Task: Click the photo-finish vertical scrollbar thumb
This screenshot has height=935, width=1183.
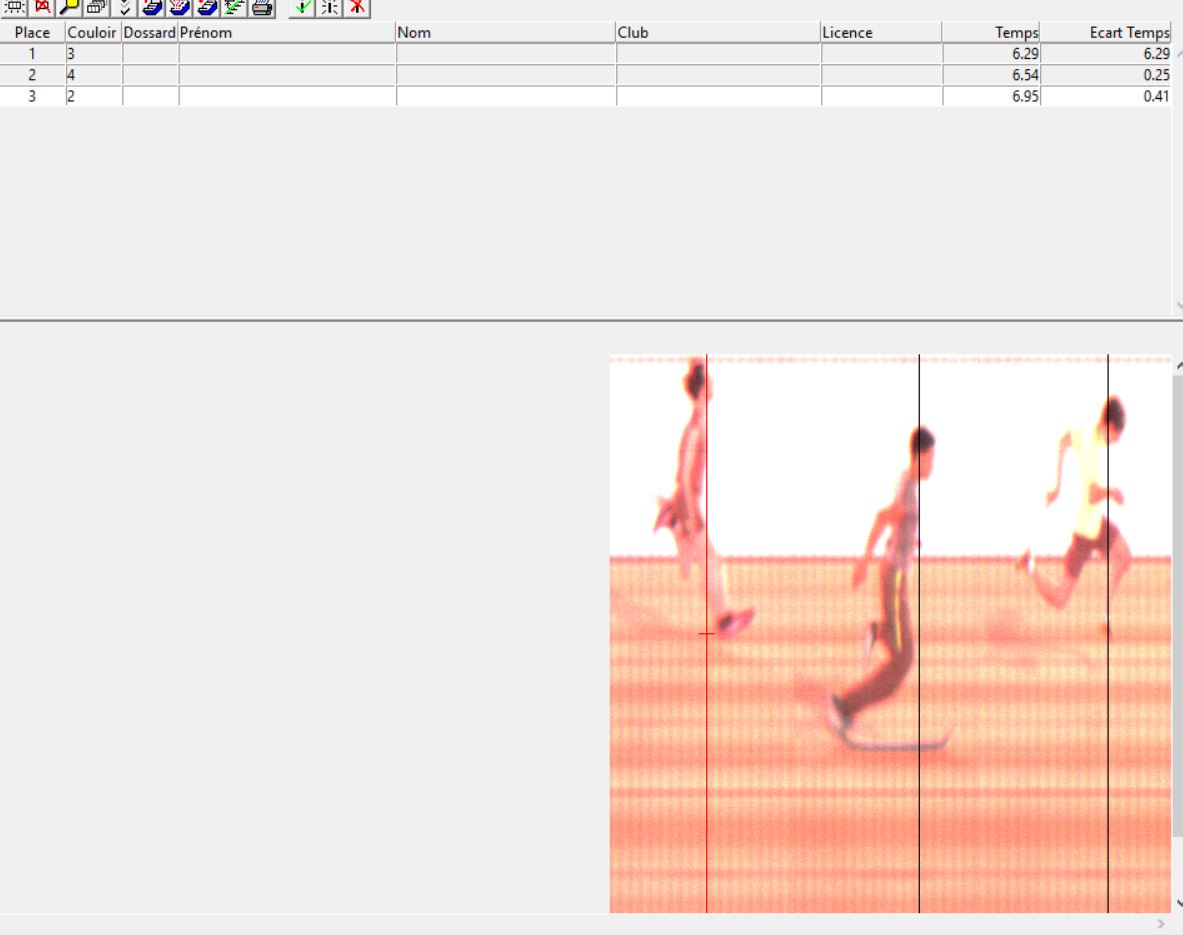Action: pyautogui.click(x=1178, y=604)
